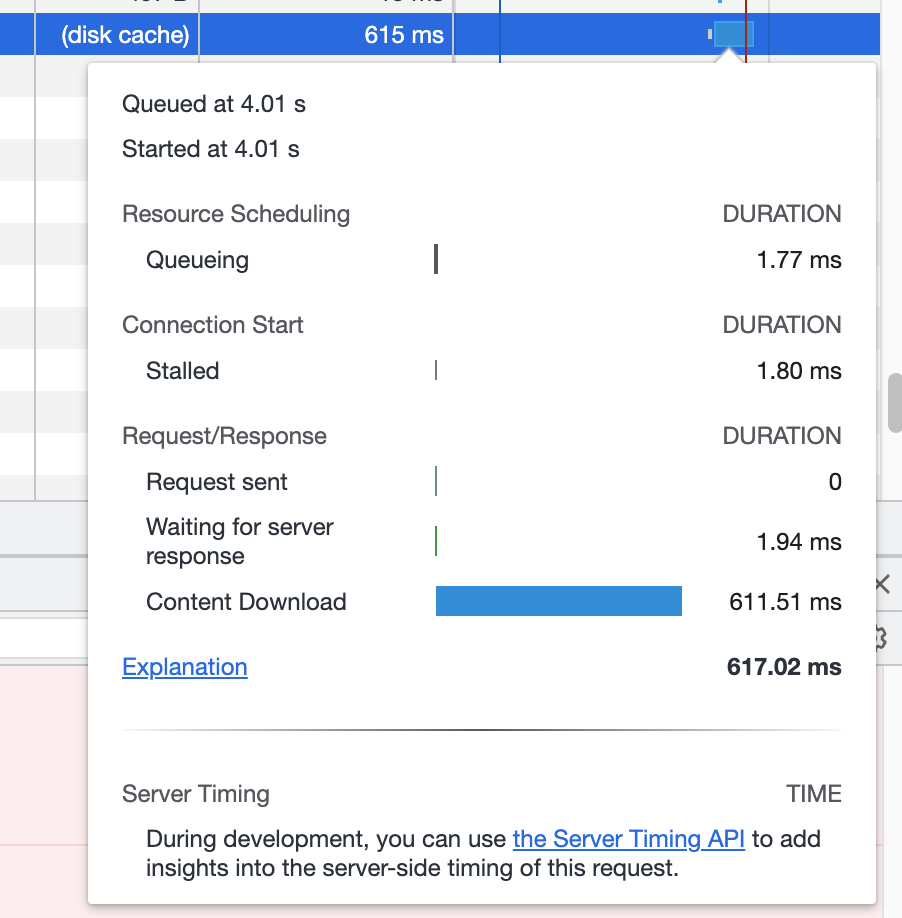Click the total 617.02 ms value
902x918 pixels.
pos(784,667)
